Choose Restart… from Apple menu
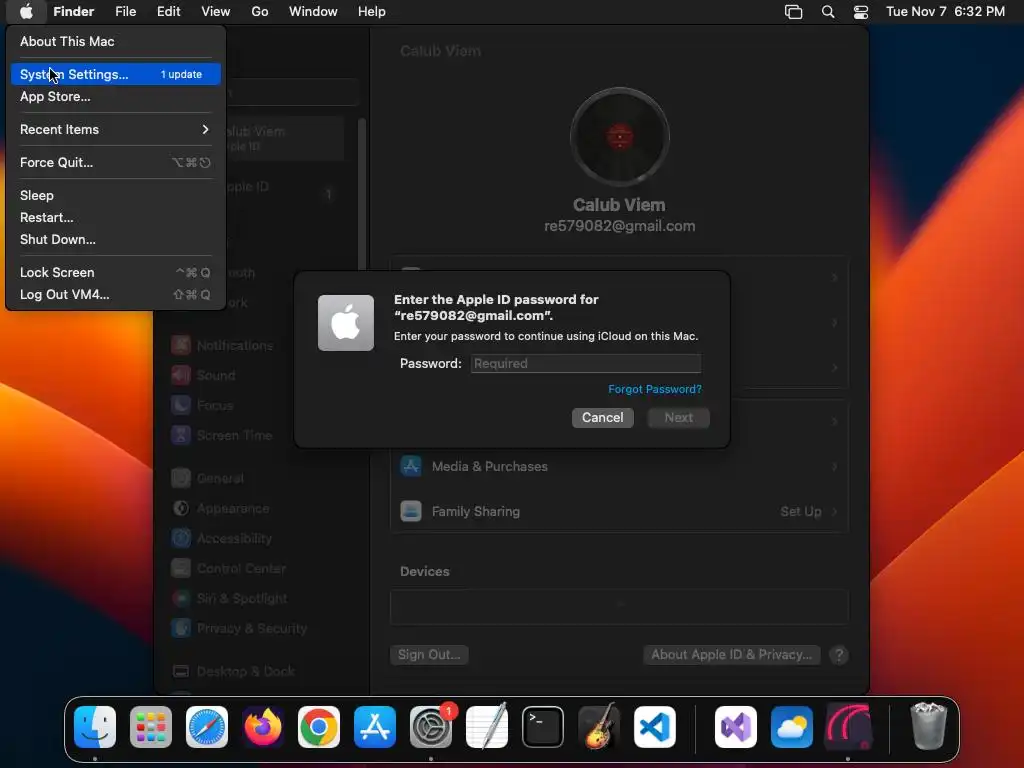The width and height of the screenshot is (1024, 768). pos(115,217)
